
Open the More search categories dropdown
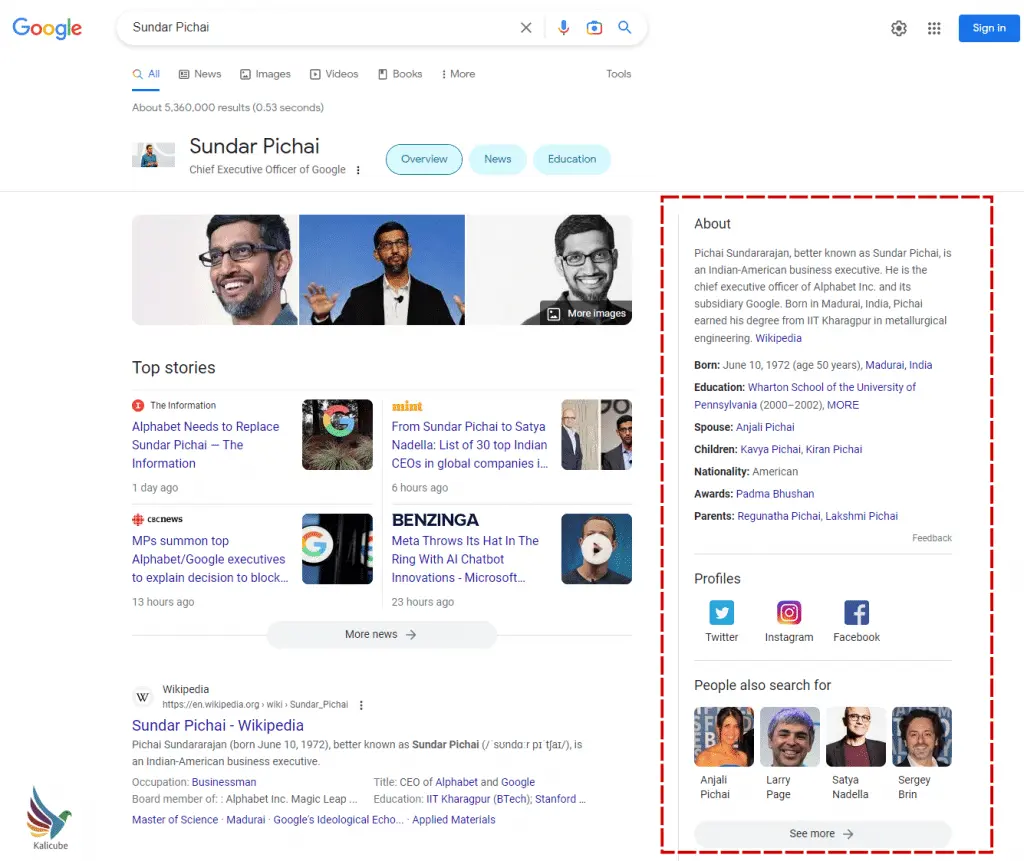tap(456, 74)
